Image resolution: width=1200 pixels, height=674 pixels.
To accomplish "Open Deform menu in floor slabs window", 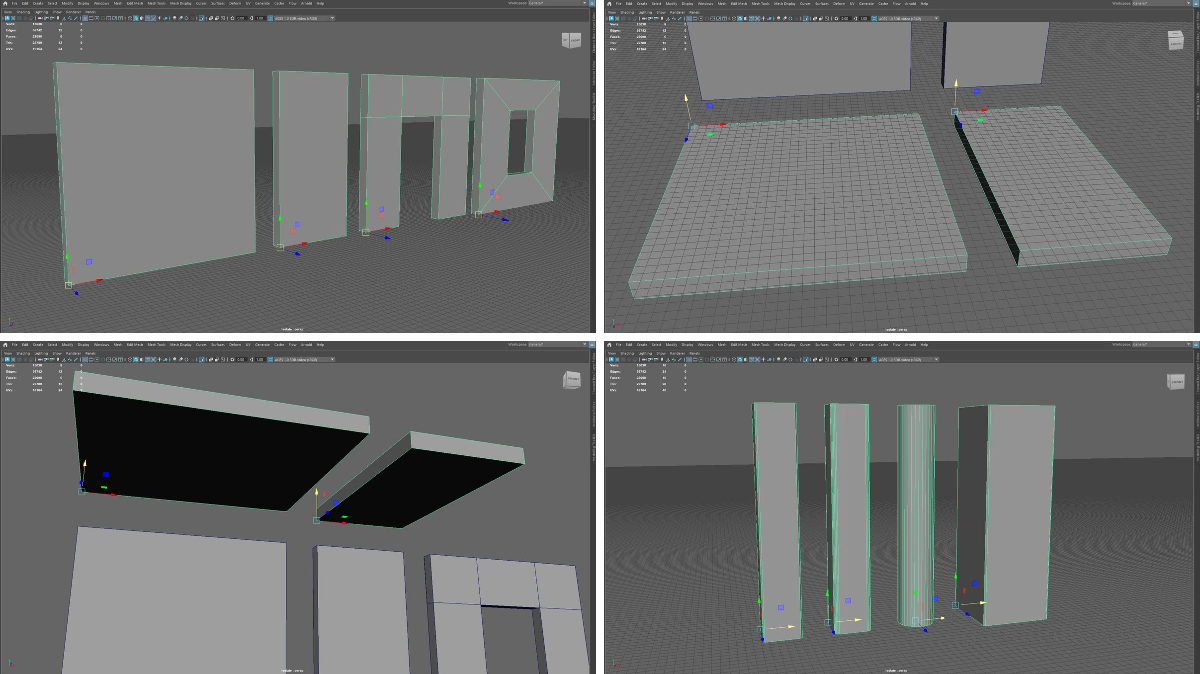I will coord(840,4).
